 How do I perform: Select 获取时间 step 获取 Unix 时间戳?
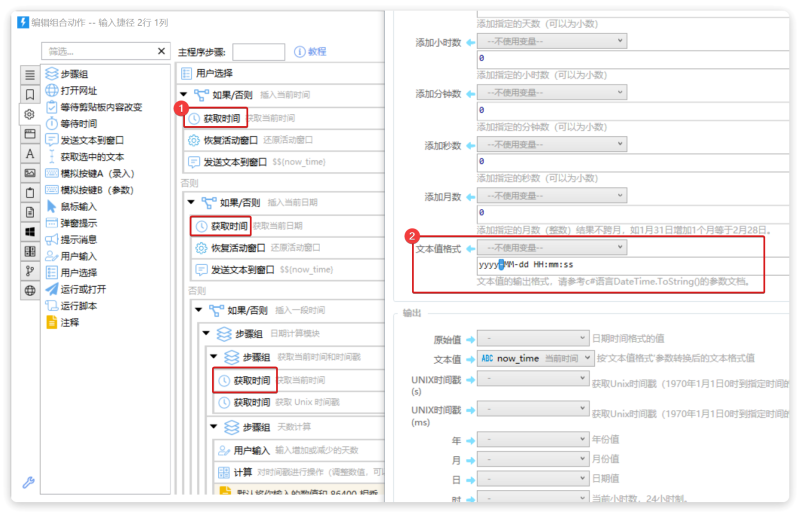pyautogui.click(x=299, y=402)
